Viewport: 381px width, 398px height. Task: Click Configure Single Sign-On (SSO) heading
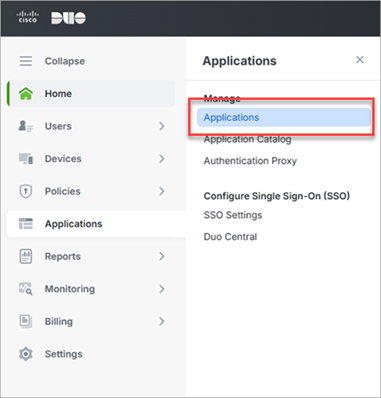(277, 196)
